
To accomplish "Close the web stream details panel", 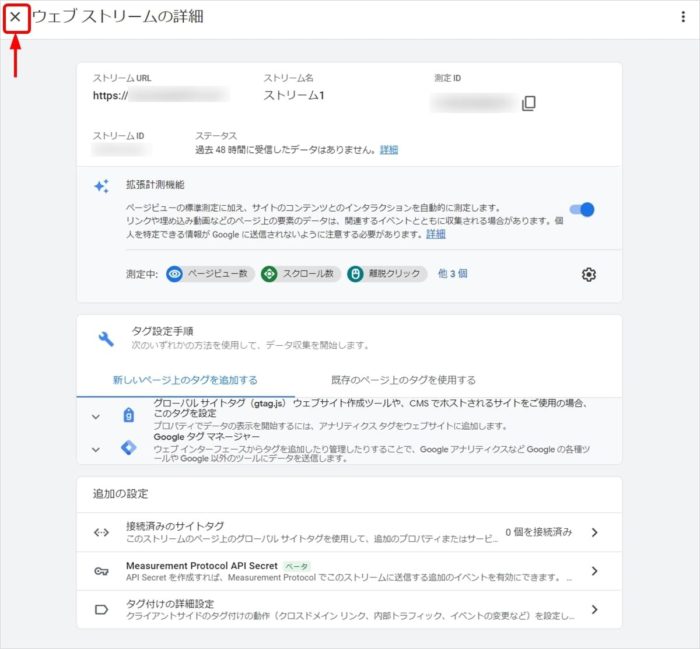I will point(16,17).
